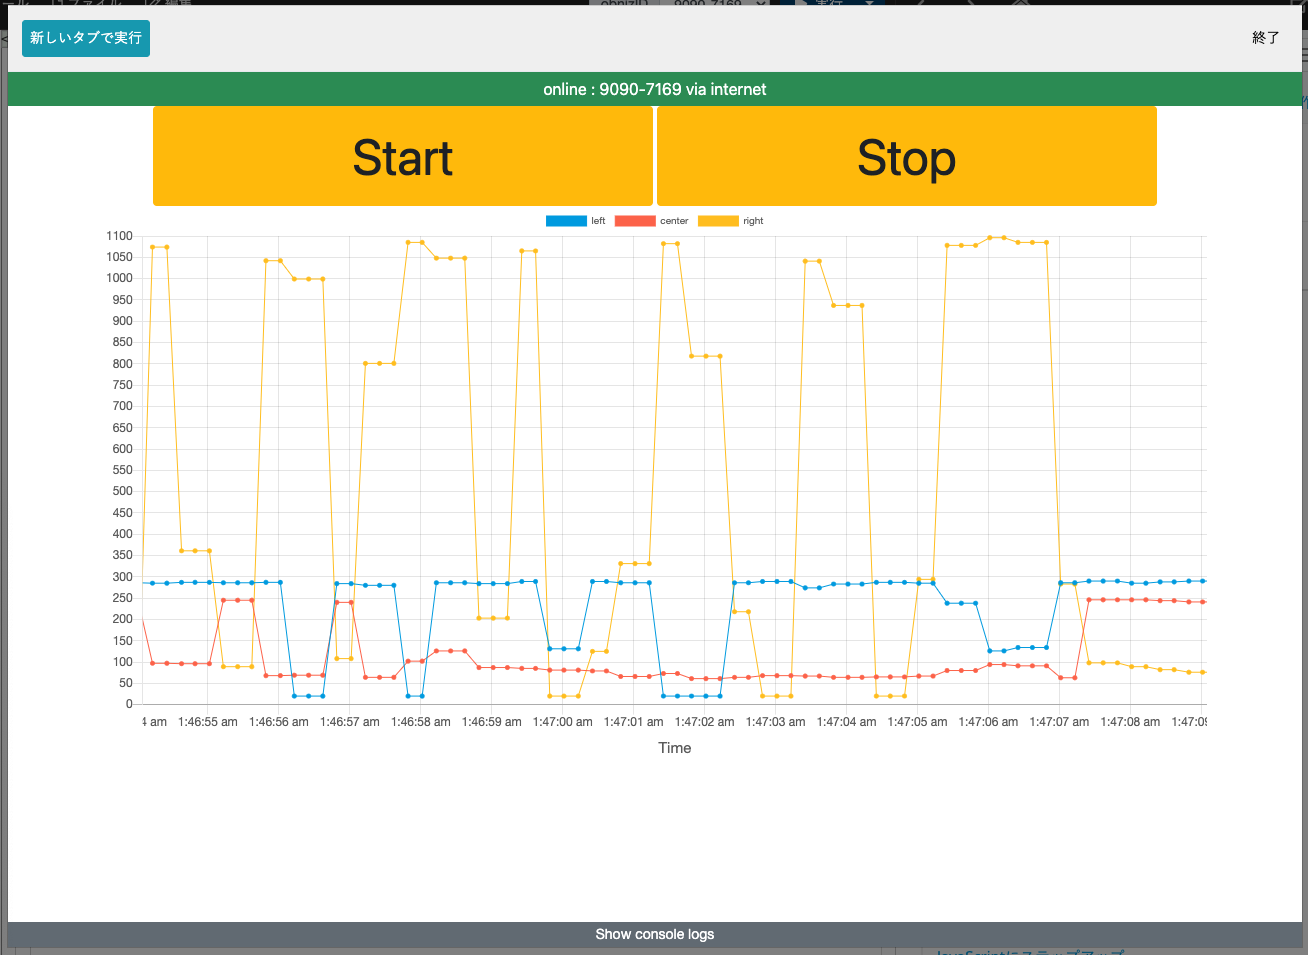Click the 1:46:55 am x-axis label

point(208,722)
